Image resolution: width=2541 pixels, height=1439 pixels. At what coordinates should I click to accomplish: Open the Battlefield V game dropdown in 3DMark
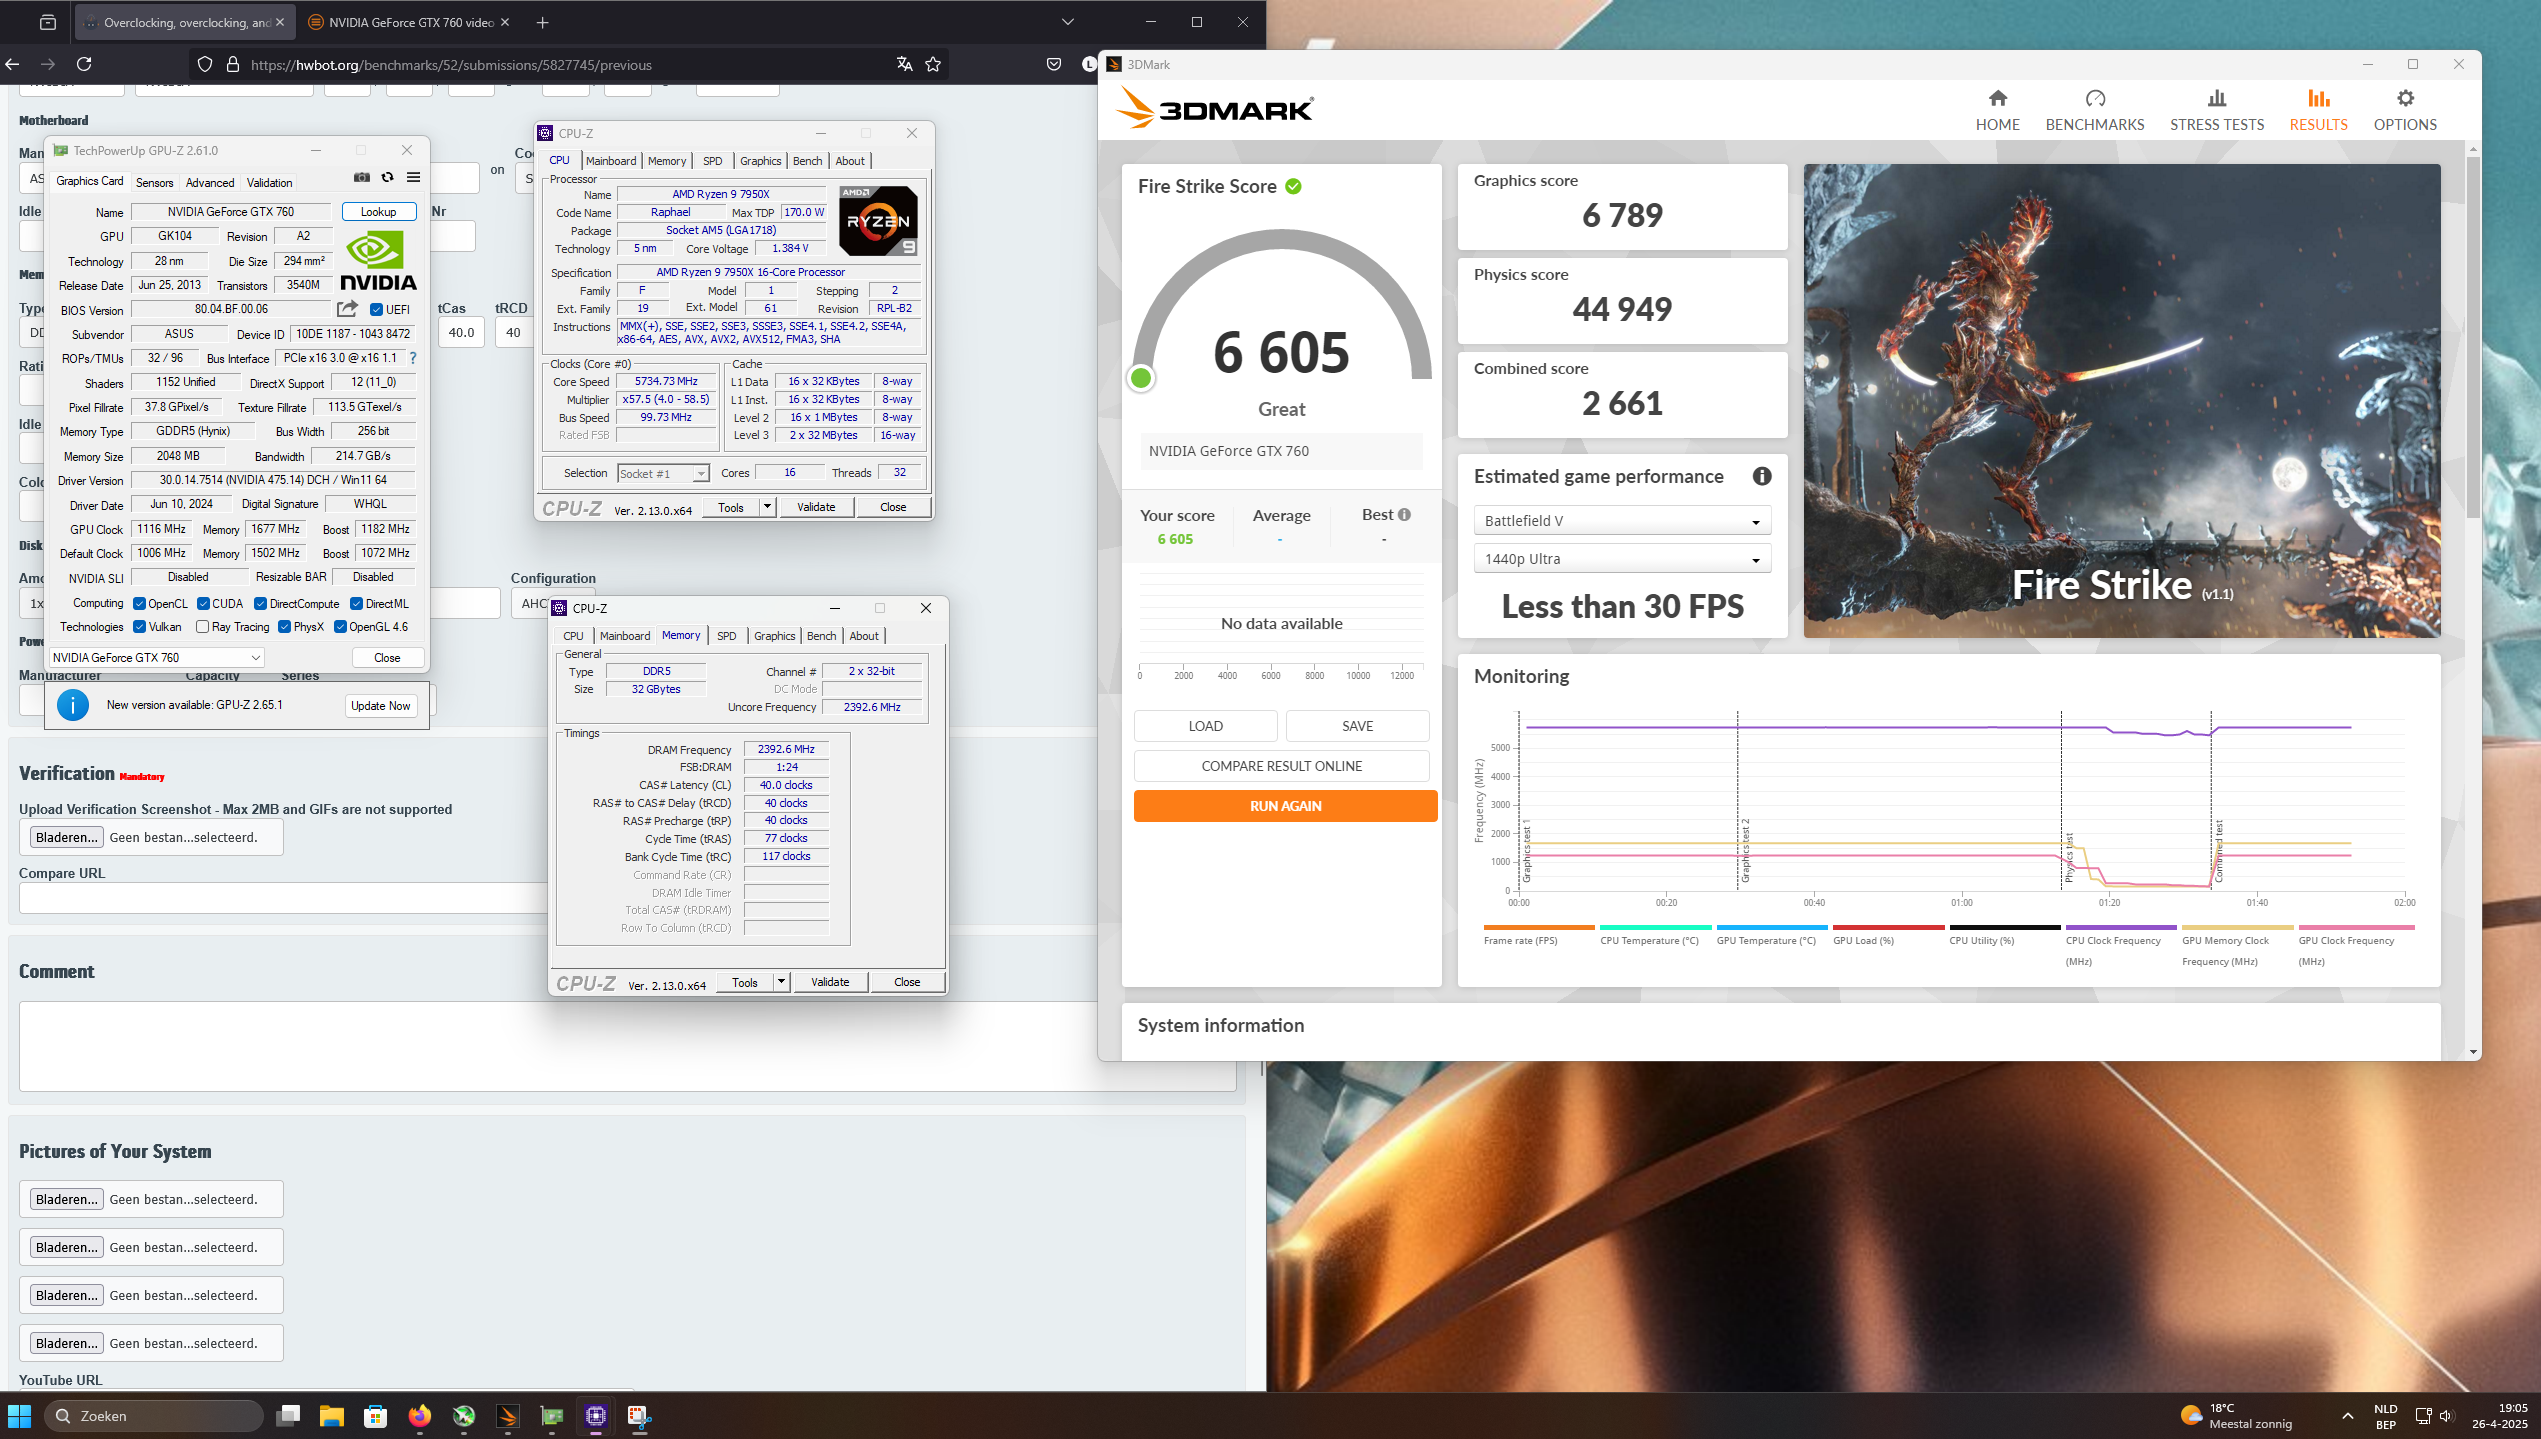(x=1622, y=521)
